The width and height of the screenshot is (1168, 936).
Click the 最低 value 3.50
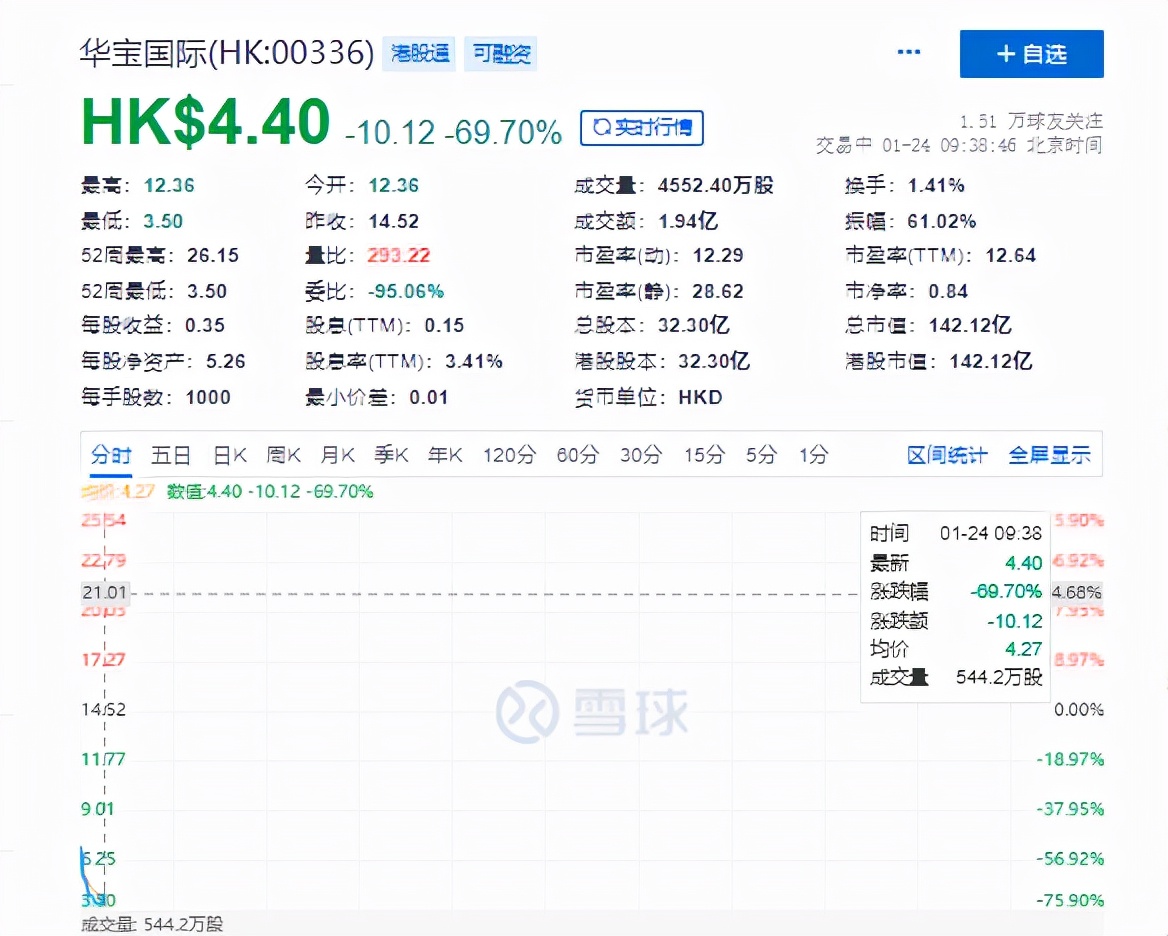(x=163, y=221)
